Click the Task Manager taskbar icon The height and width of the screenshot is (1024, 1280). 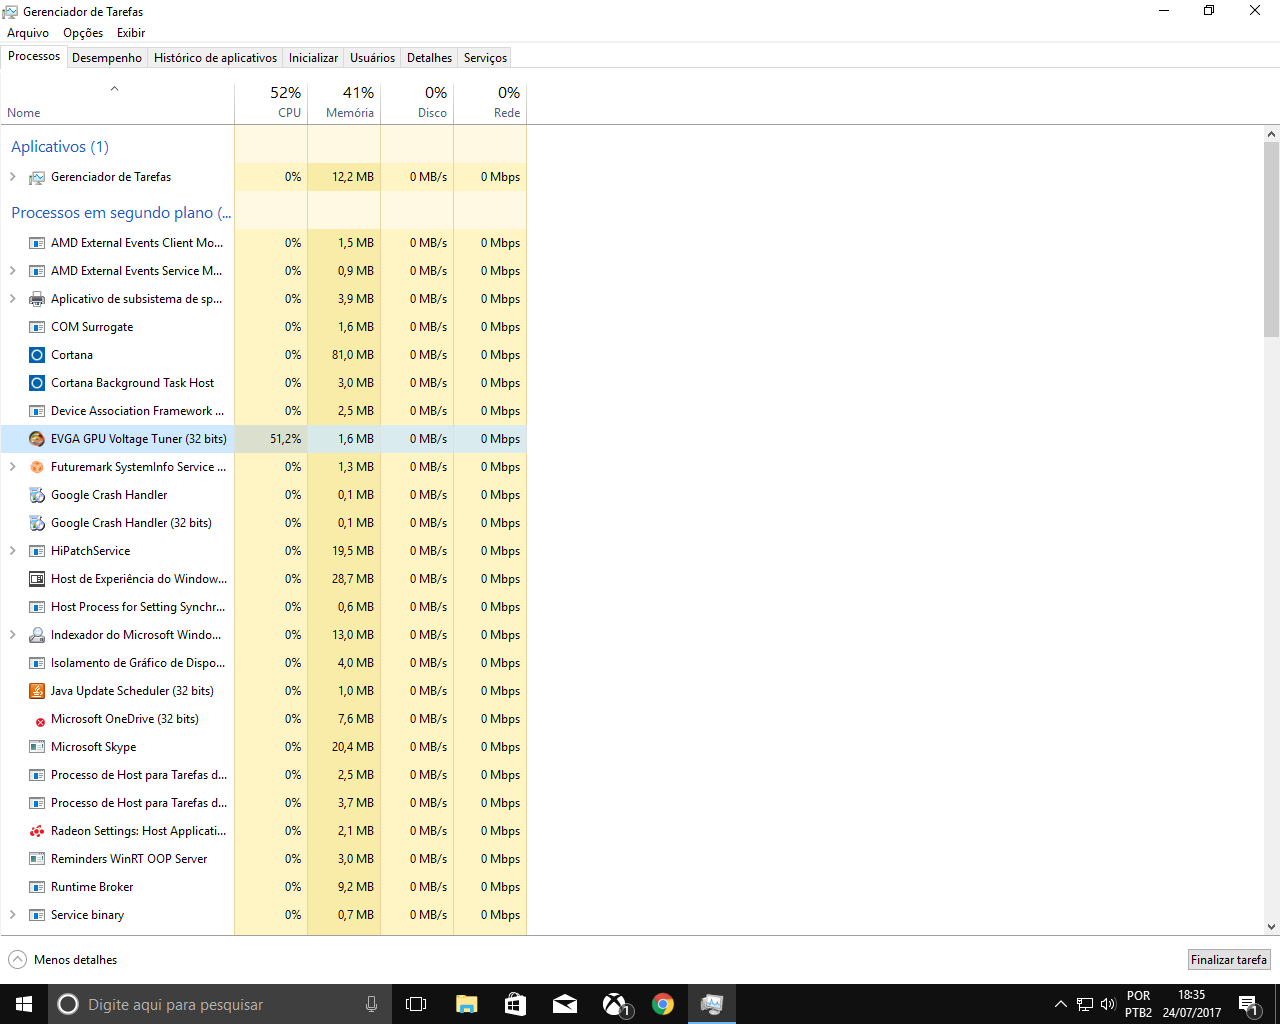click(712, 1004)
